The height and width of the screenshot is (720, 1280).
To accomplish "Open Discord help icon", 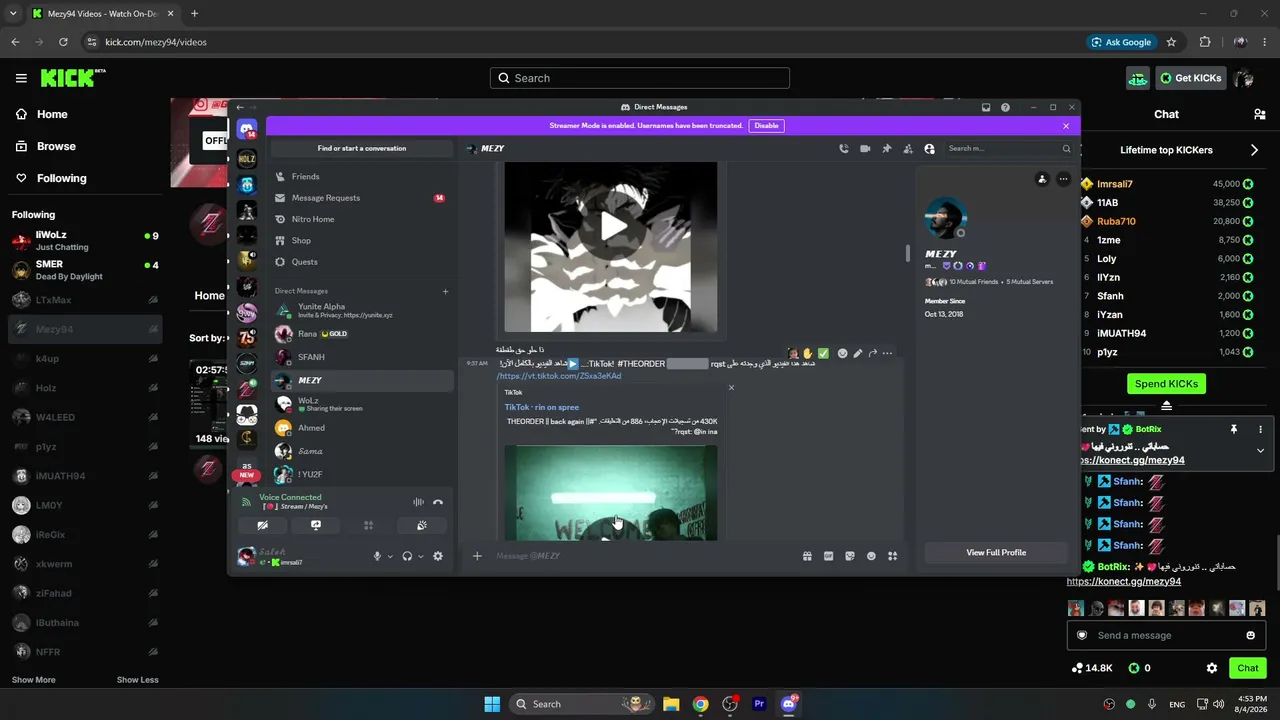I will [x=1005, y=107].
